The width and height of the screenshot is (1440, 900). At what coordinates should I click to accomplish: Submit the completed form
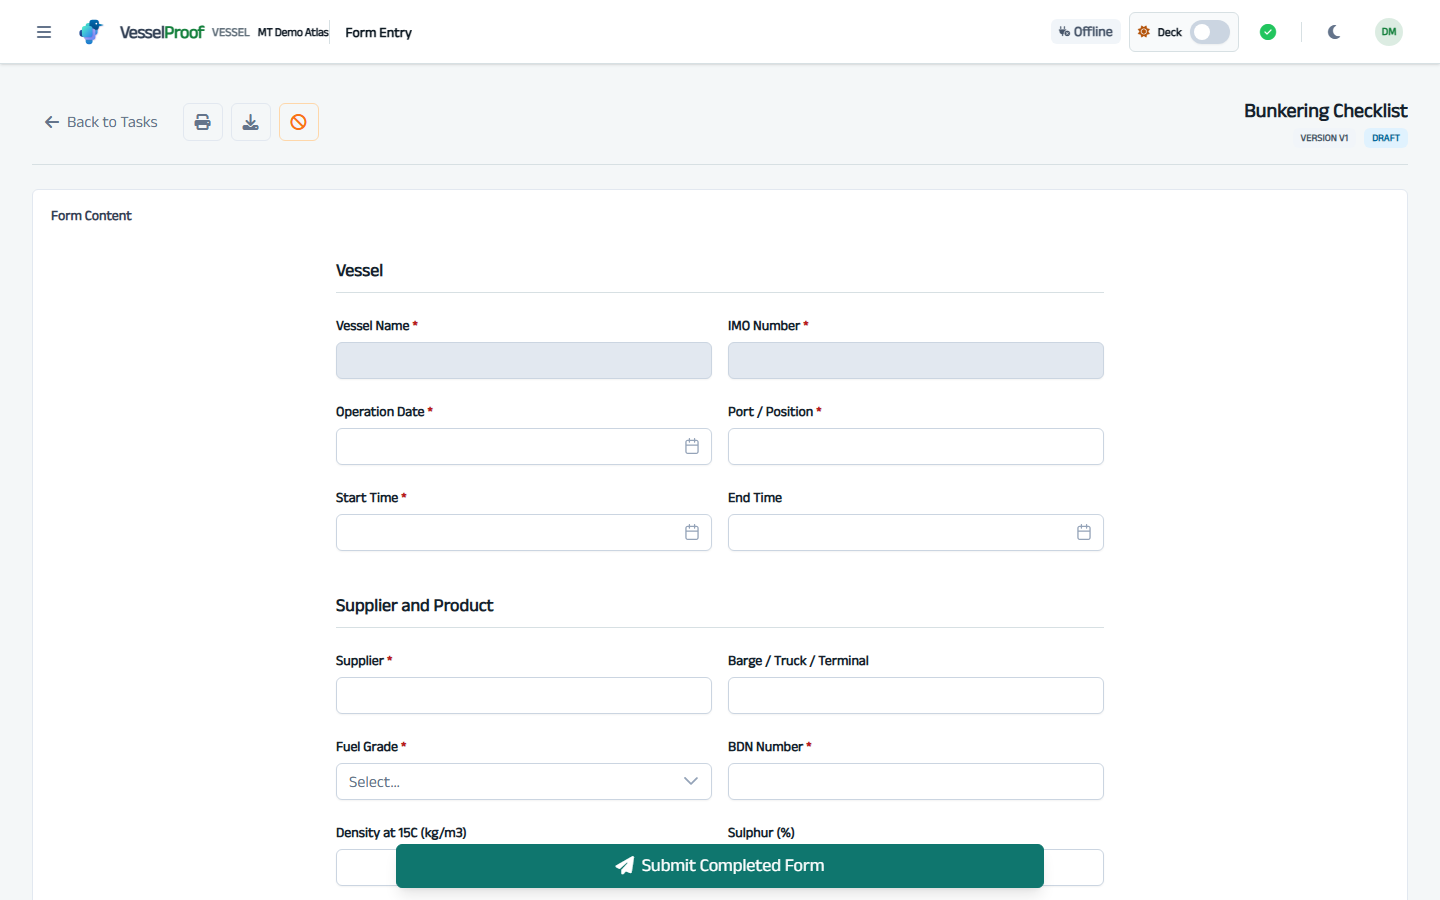pyautogui.click(x=720, y=866)
